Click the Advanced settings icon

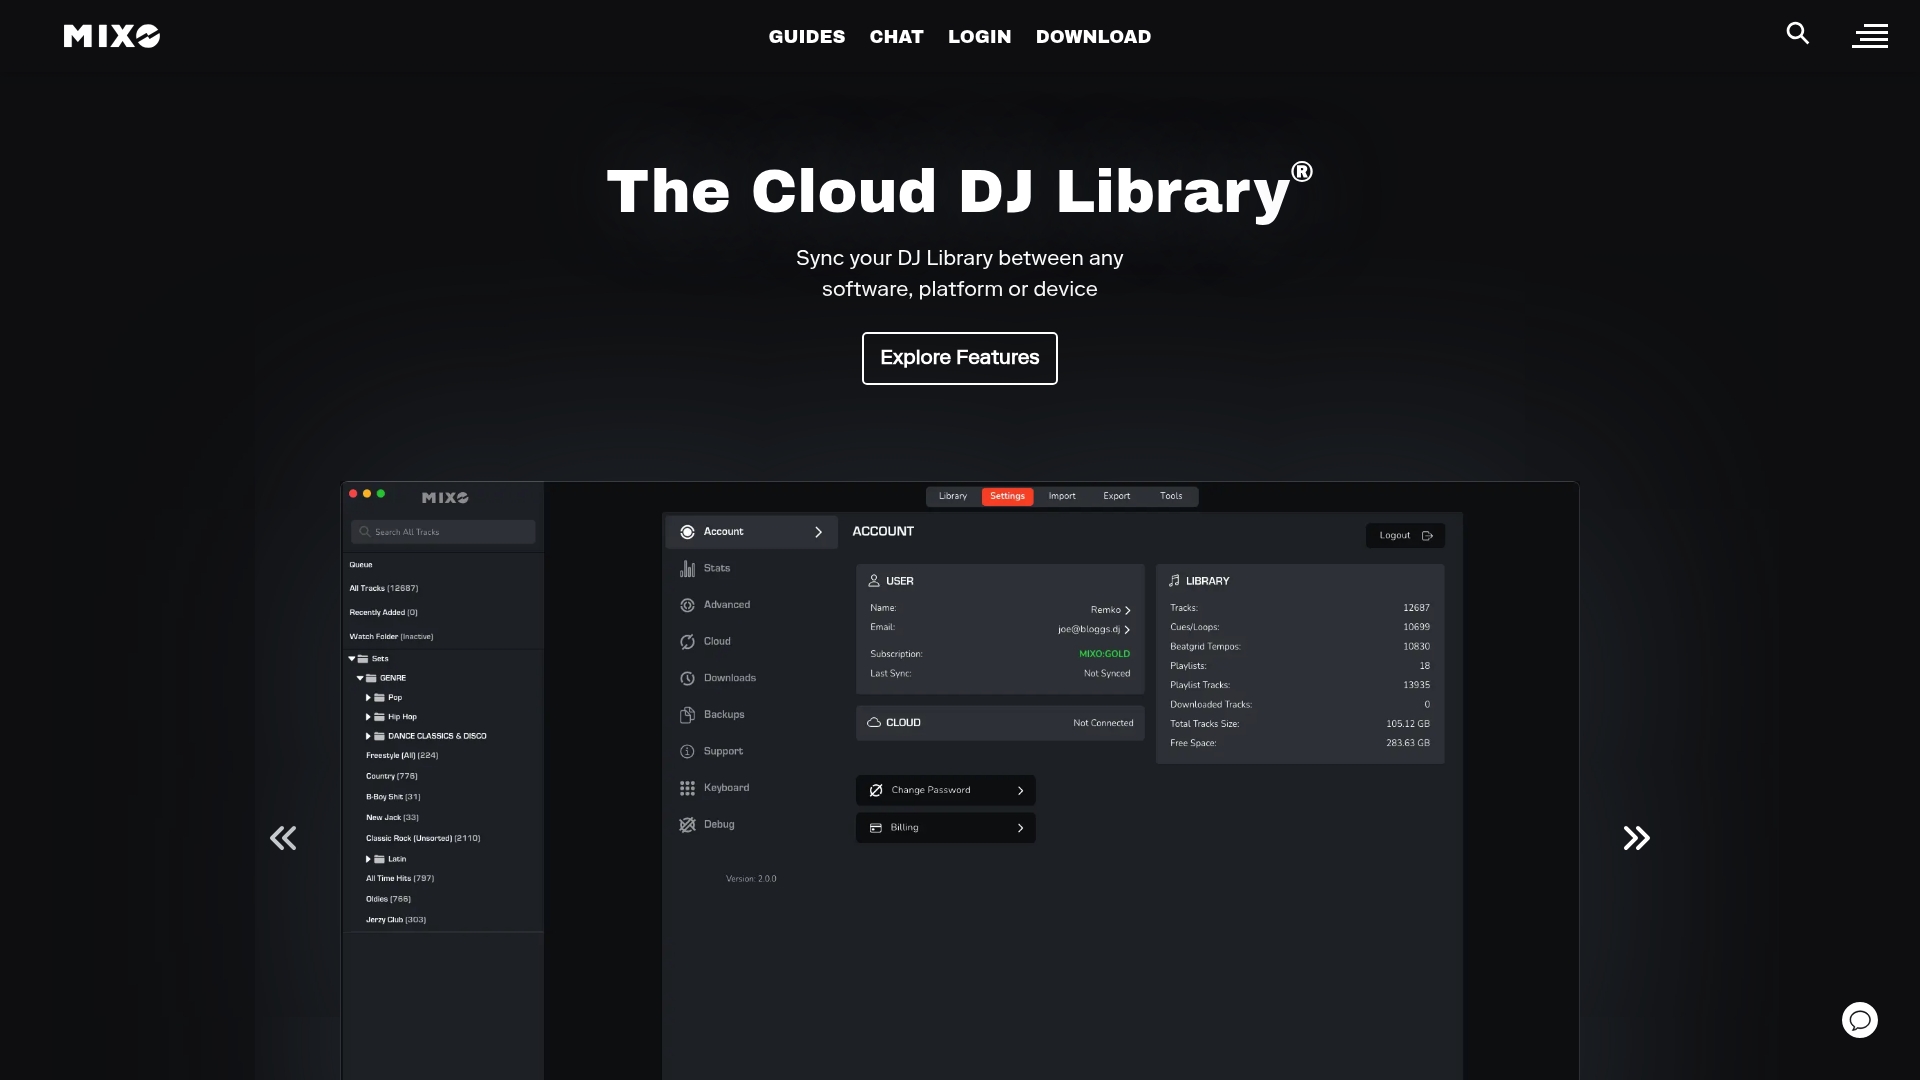pos(688,605)
